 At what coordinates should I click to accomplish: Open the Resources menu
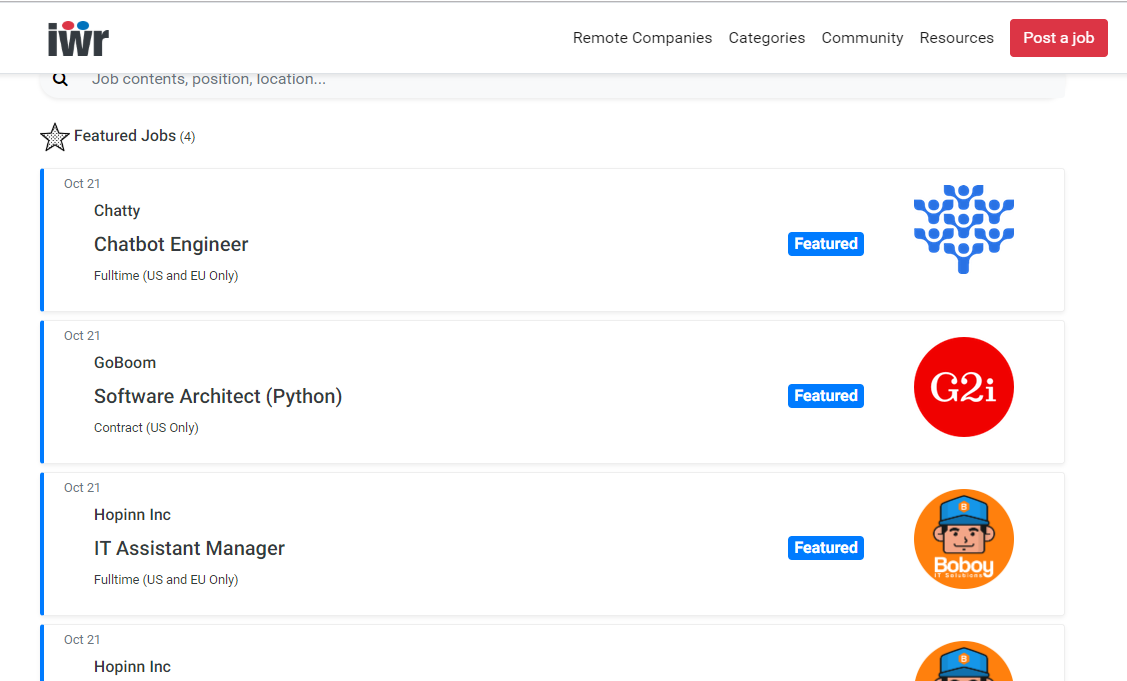point(957,38)
